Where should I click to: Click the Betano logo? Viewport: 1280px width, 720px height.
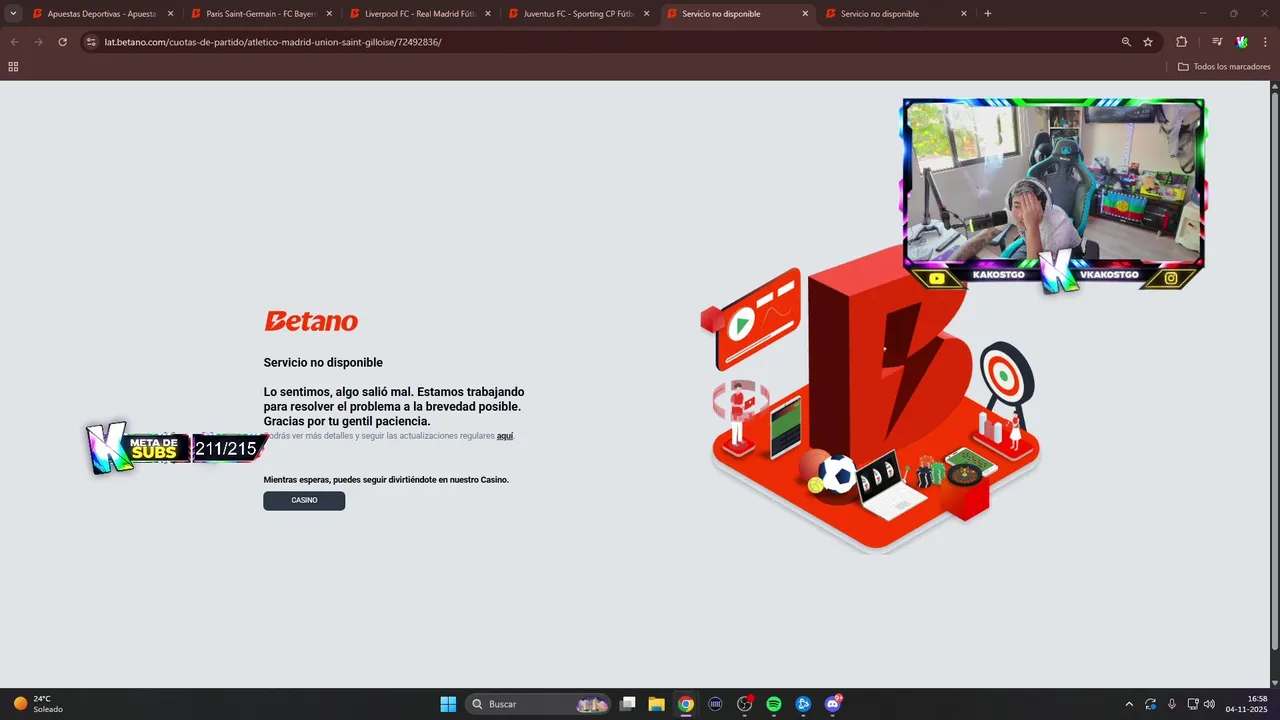tap(311, 321)
